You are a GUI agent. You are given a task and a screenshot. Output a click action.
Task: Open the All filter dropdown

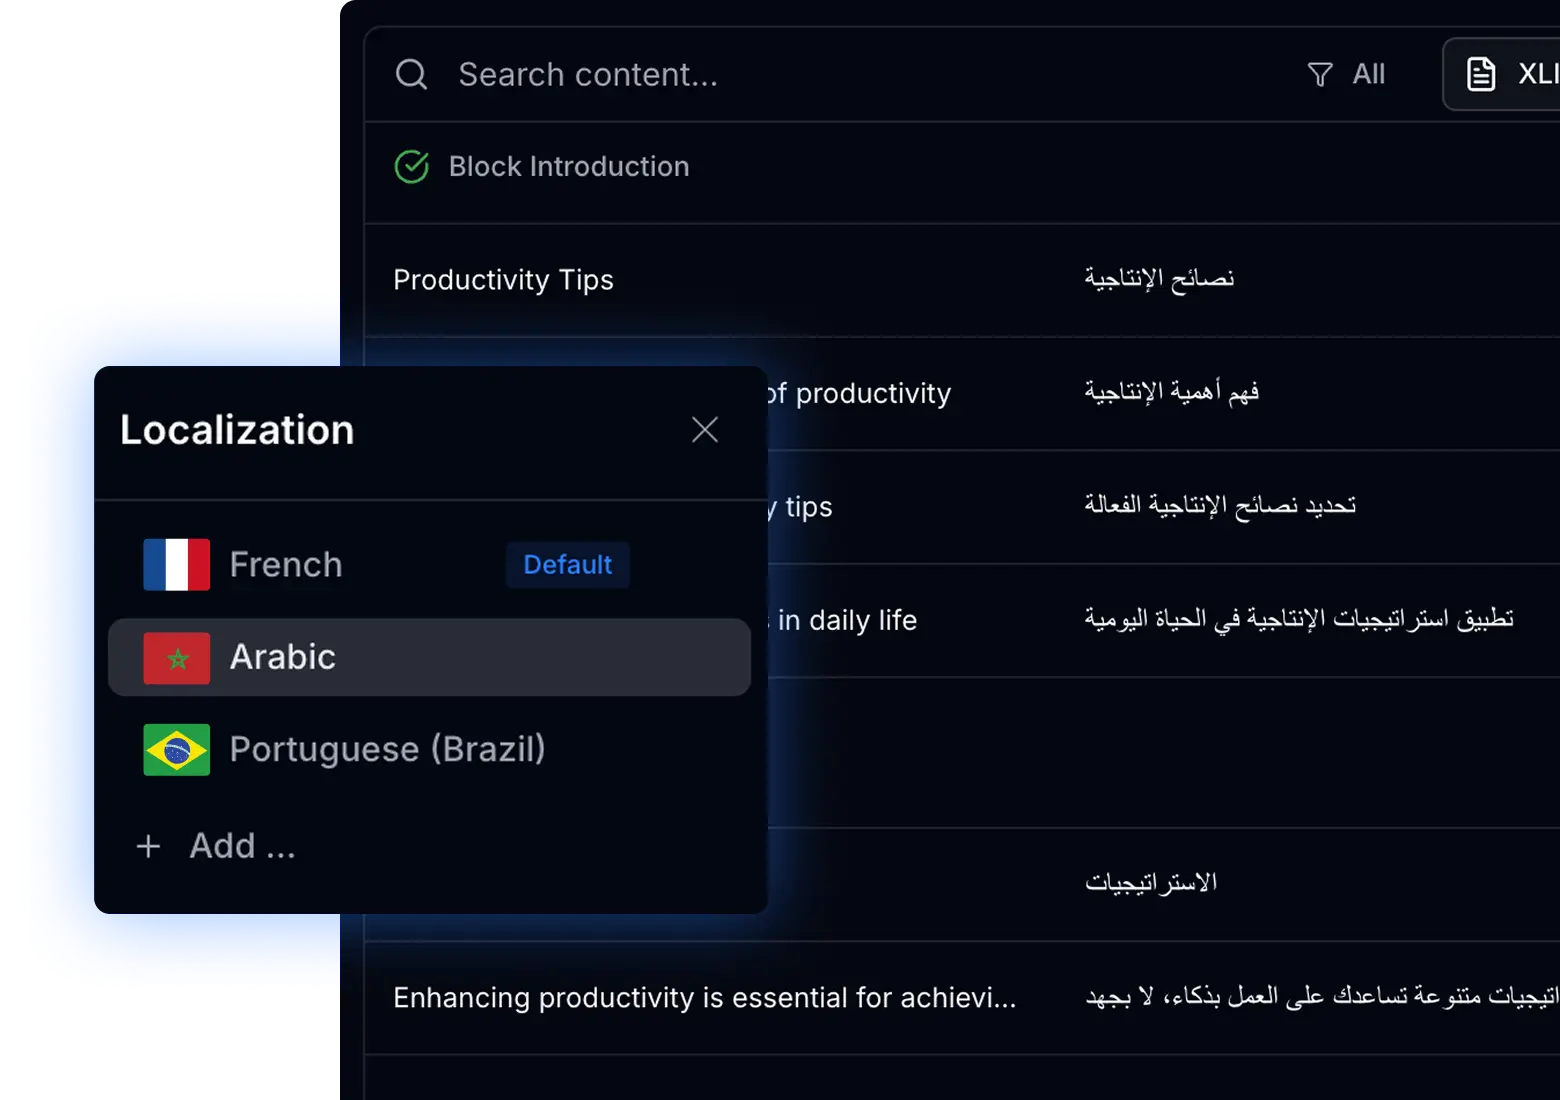tap(1350, 74)
